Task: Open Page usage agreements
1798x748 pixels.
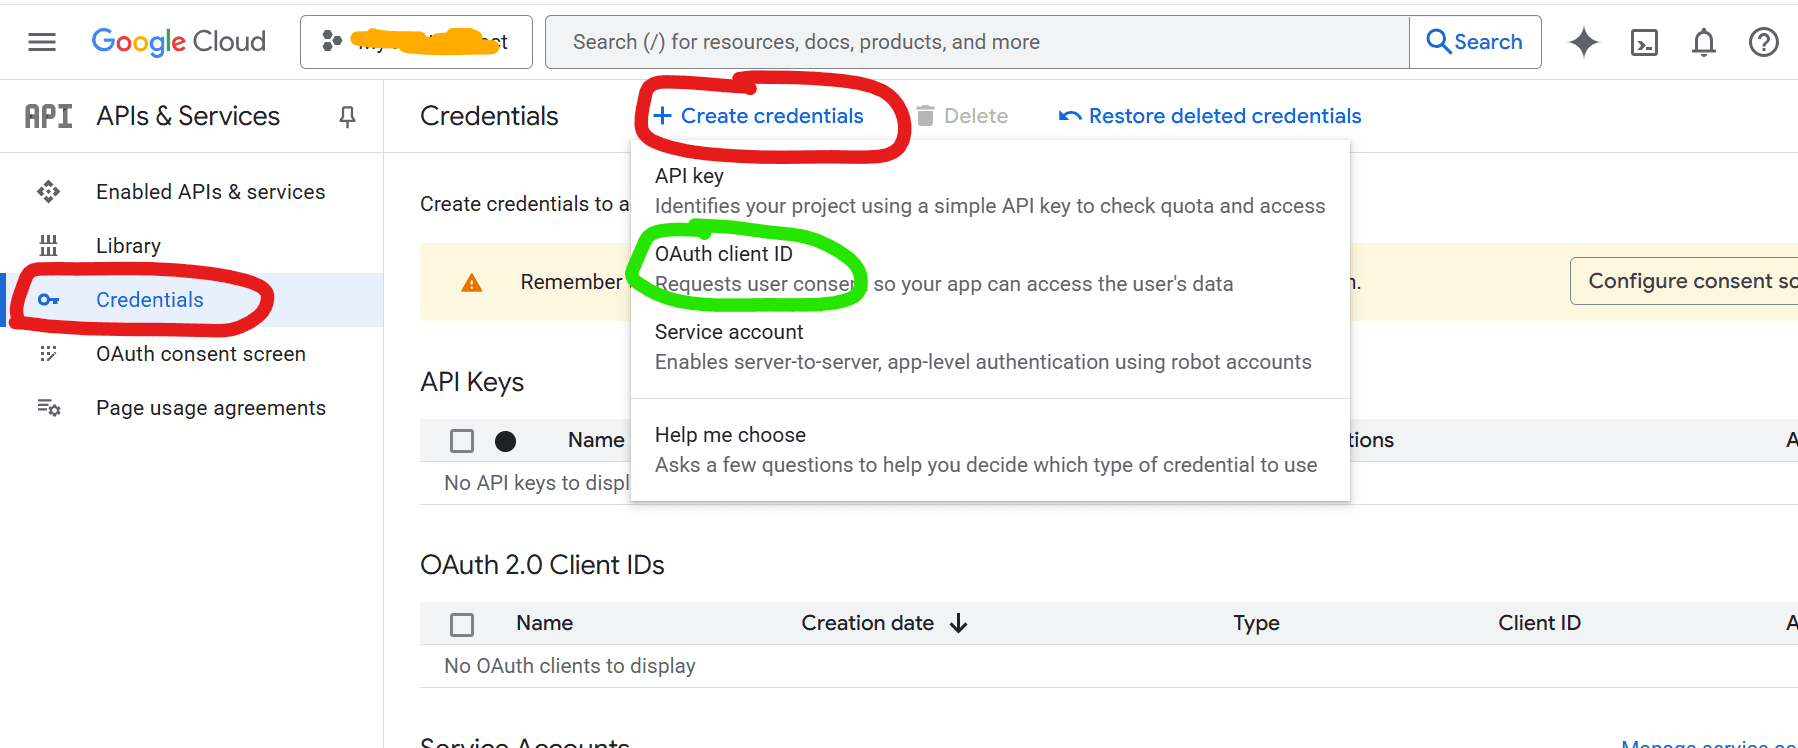Action: click(211, 408)
